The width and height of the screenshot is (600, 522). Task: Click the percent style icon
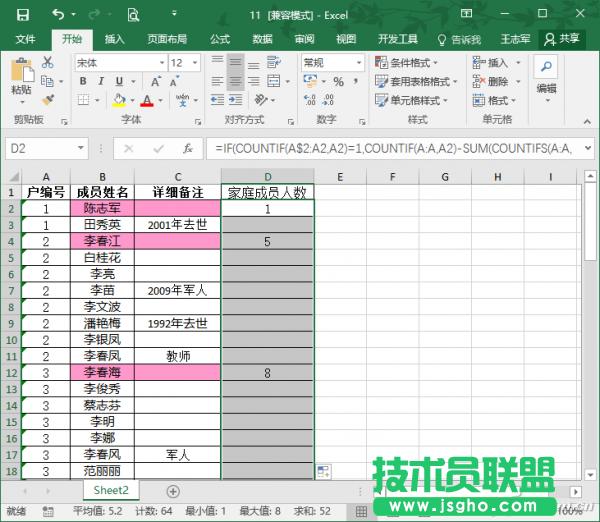[x=338, y=82]
